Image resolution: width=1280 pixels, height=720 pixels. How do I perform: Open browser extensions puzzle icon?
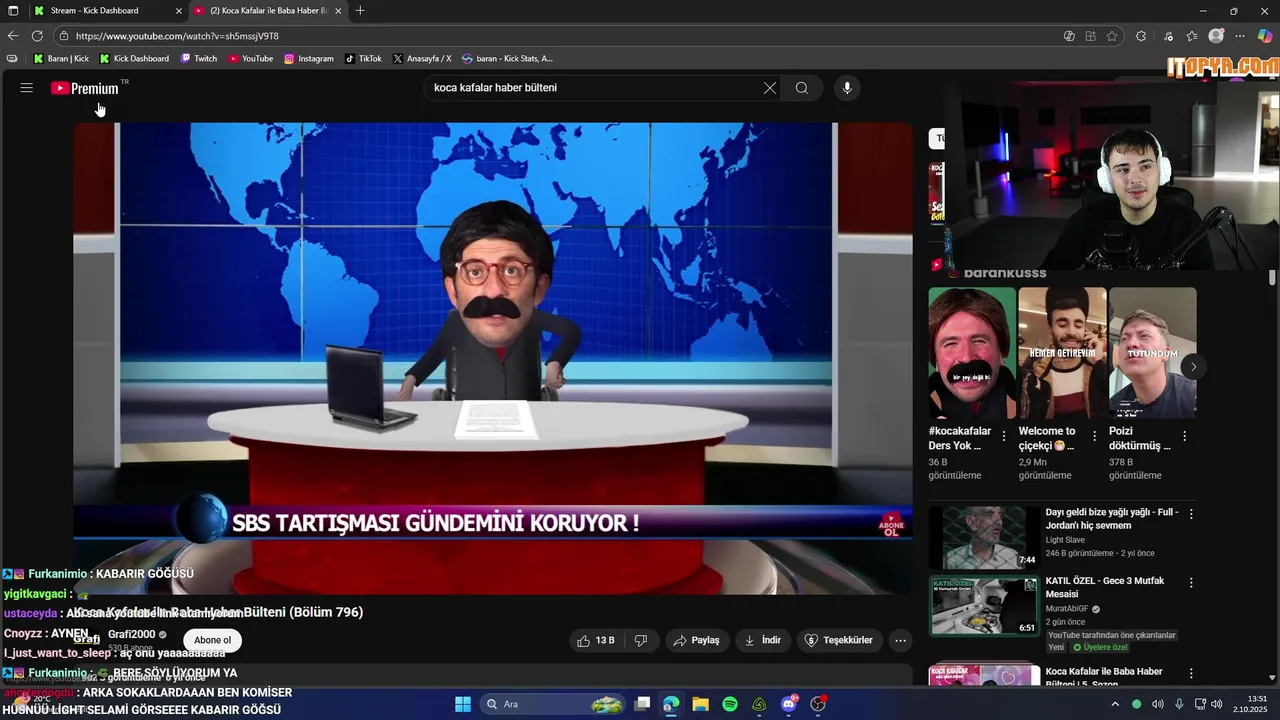(x=1141, y=36)
